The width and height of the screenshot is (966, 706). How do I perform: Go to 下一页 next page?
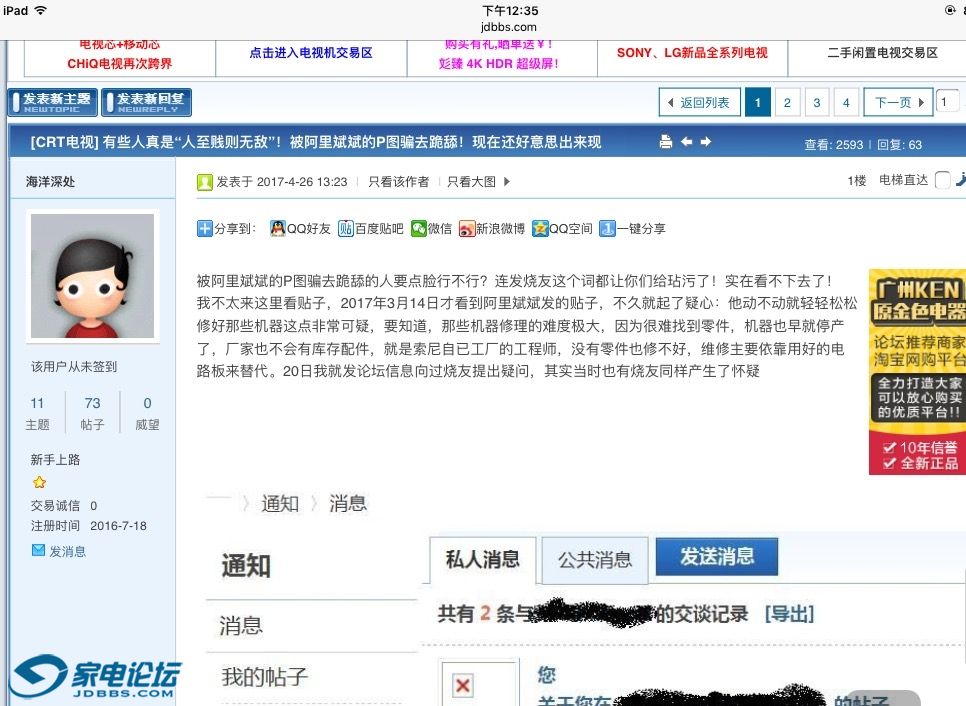[896, 102]
